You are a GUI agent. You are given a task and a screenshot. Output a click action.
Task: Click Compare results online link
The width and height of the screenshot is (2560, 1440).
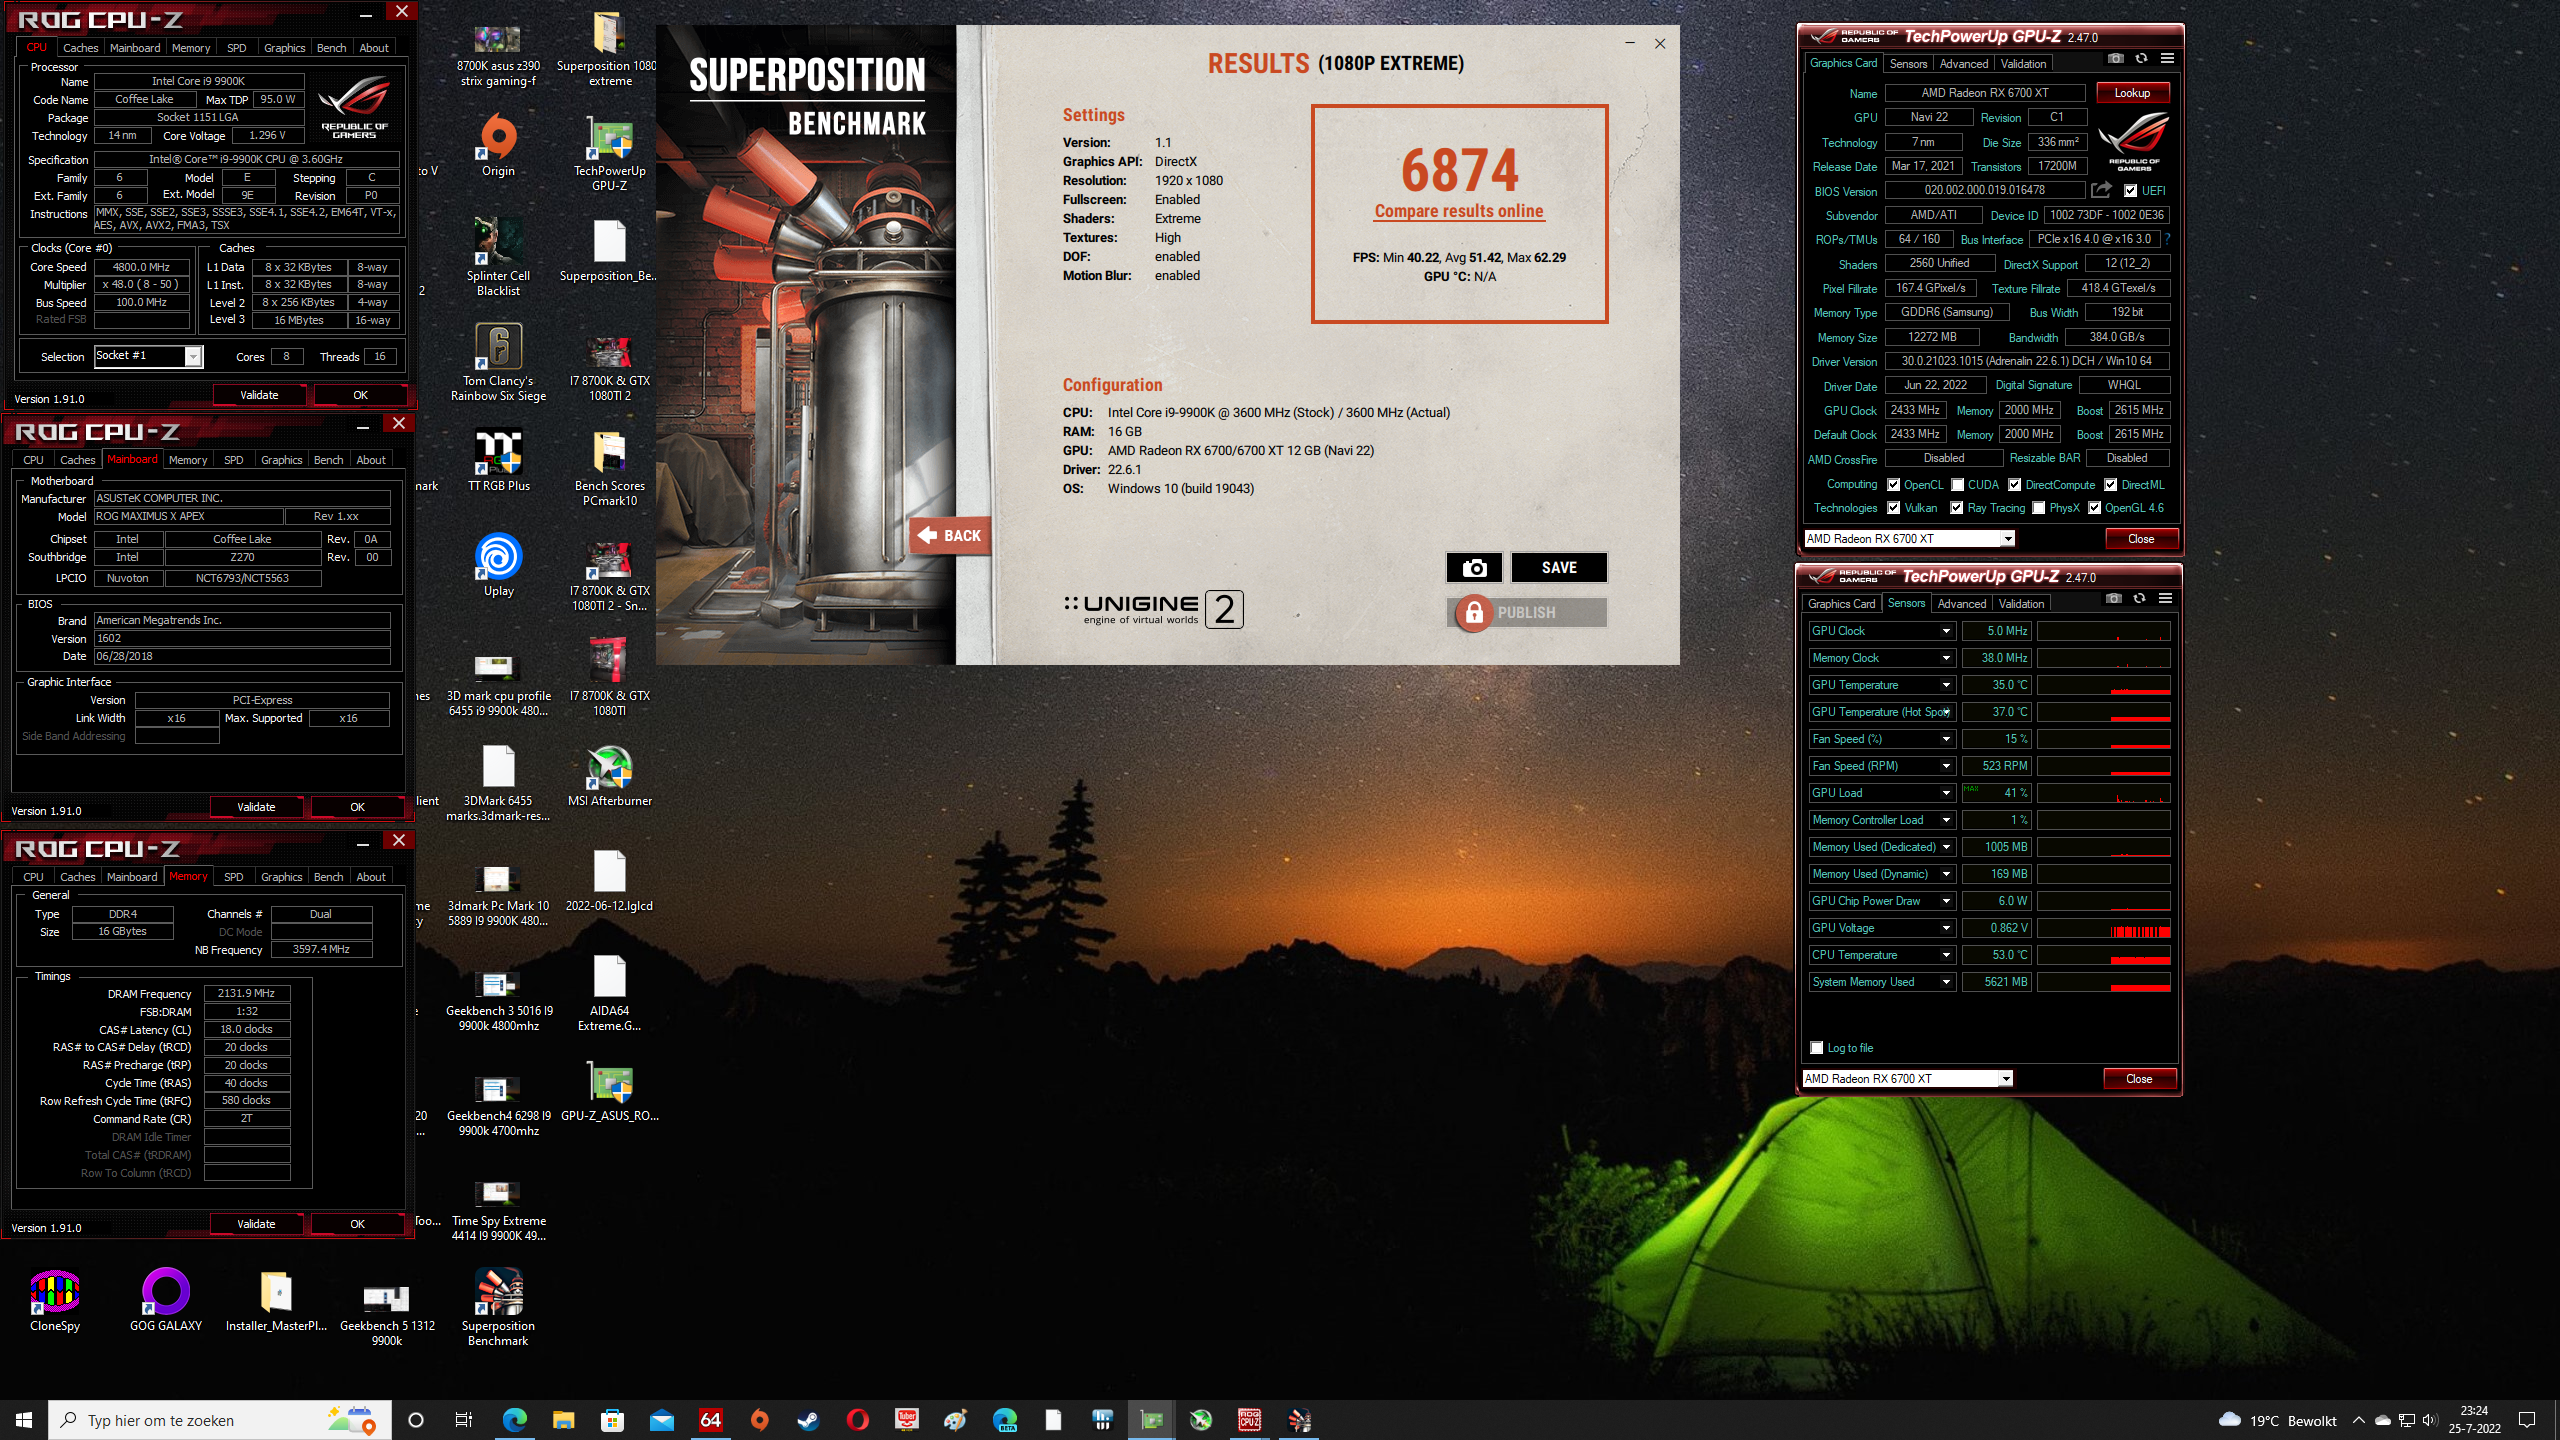tap(1459, 211)
